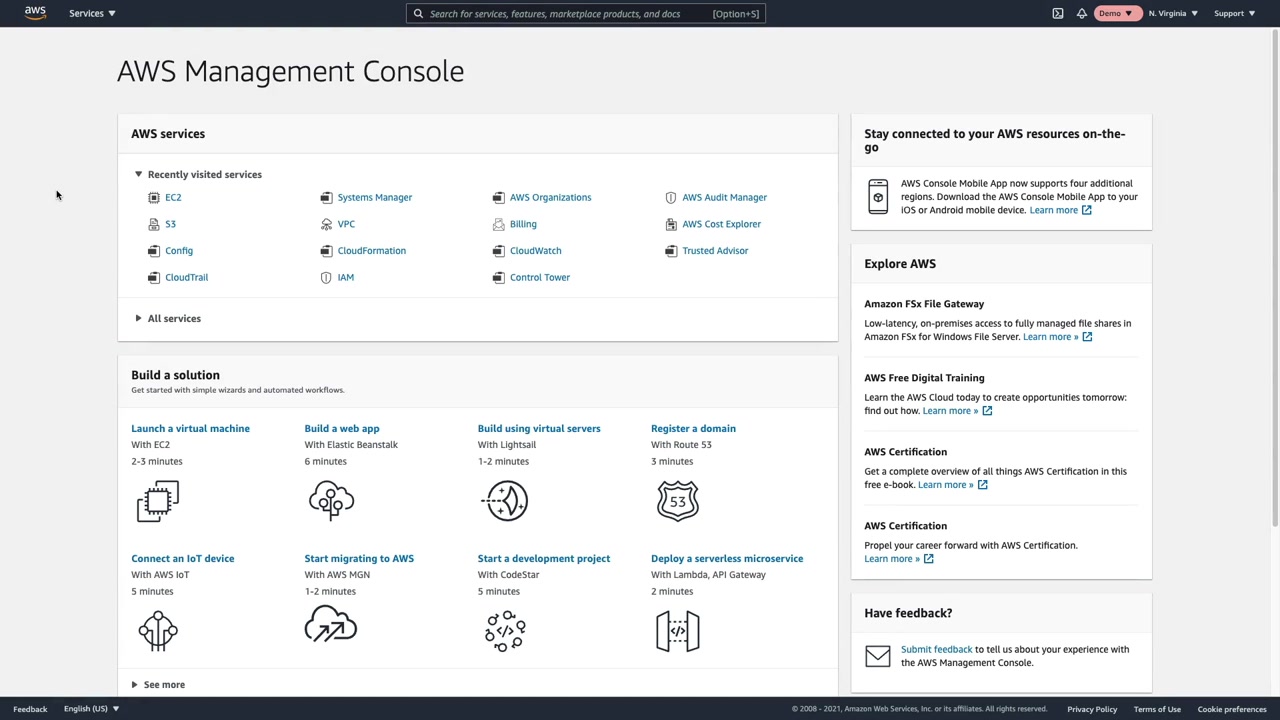1280x720 pixels.
Task: Click Connect an IoT device link
Action: click(183, 559)
